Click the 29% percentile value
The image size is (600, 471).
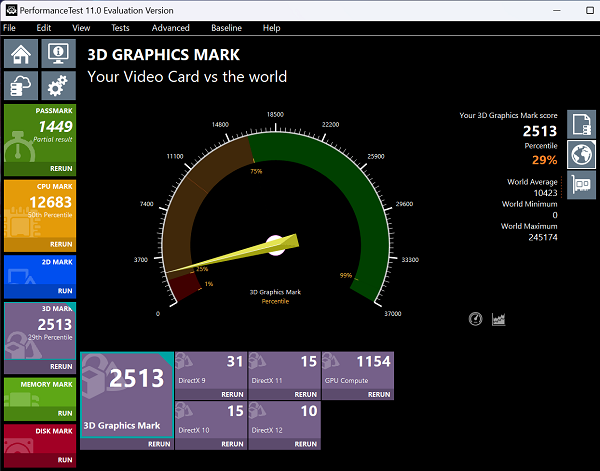point(545,160)
